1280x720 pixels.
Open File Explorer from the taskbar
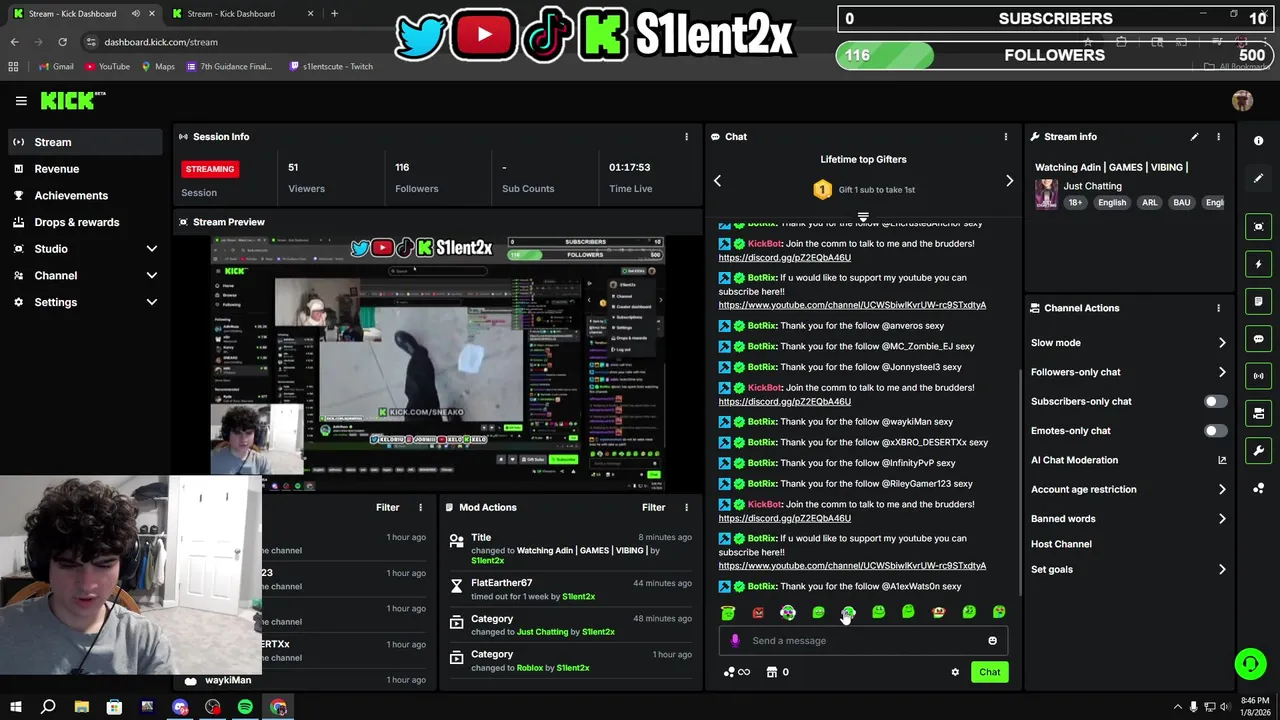coord(82,707)
